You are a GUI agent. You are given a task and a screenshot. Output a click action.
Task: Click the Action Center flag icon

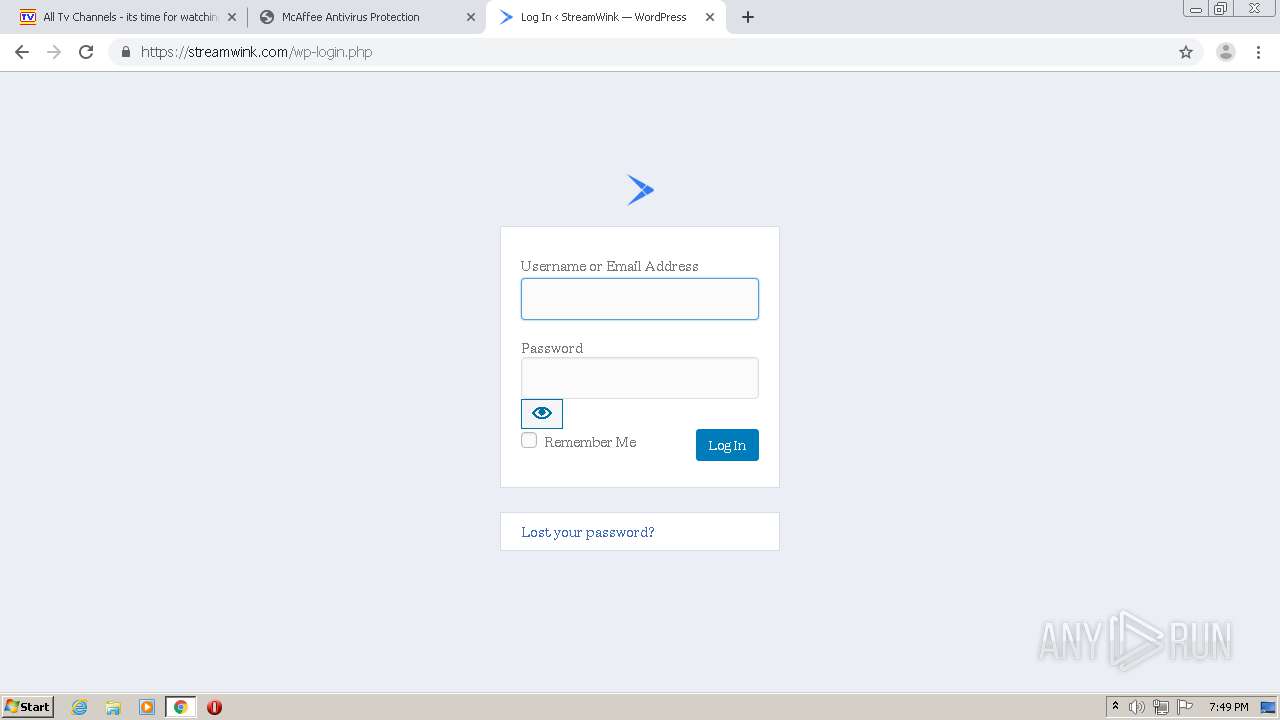(1185, 707)
